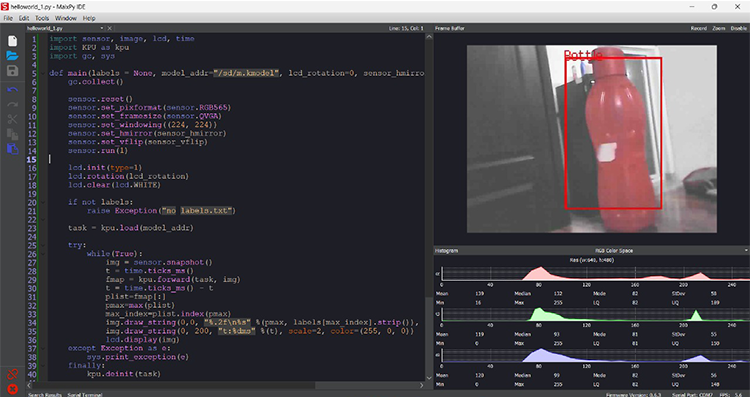Click the editor horizontal scrollbar thumb
Viewport: 750px width, 397px height.
tap(173, 385)
